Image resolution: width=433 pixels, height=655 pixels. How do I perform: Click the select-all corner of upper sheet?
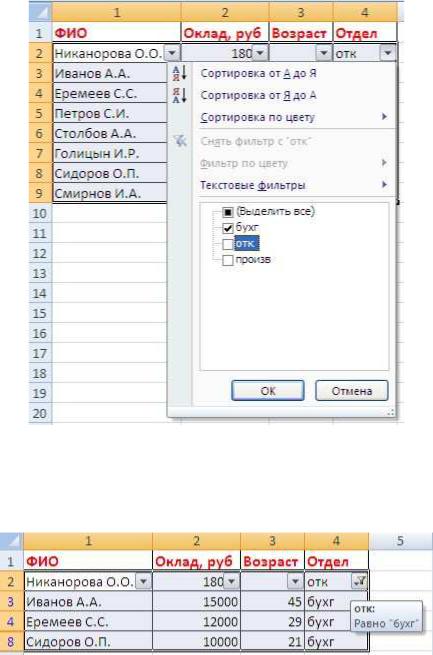pos(40,12)
